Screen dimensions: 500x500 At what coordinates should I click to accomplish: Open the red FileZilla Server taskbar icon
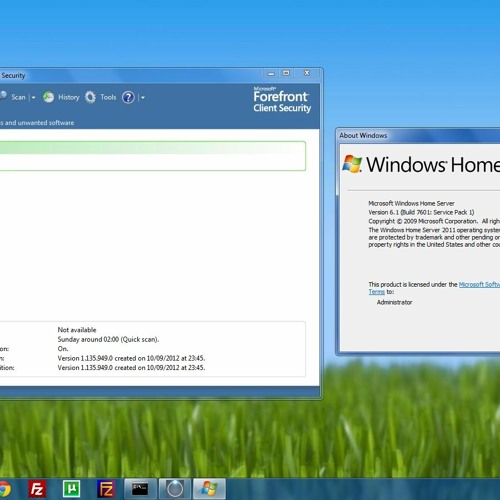37,489
